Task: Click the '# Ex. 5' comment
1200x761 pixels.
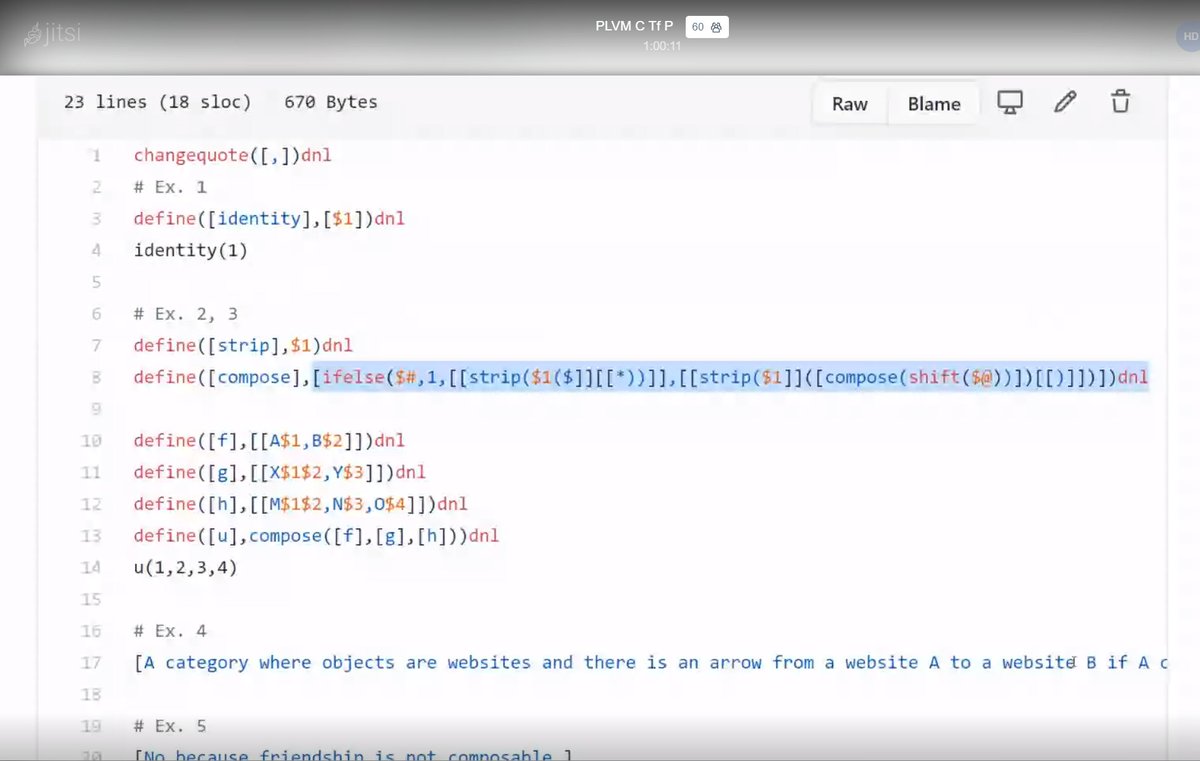Action: coord(170,726)
